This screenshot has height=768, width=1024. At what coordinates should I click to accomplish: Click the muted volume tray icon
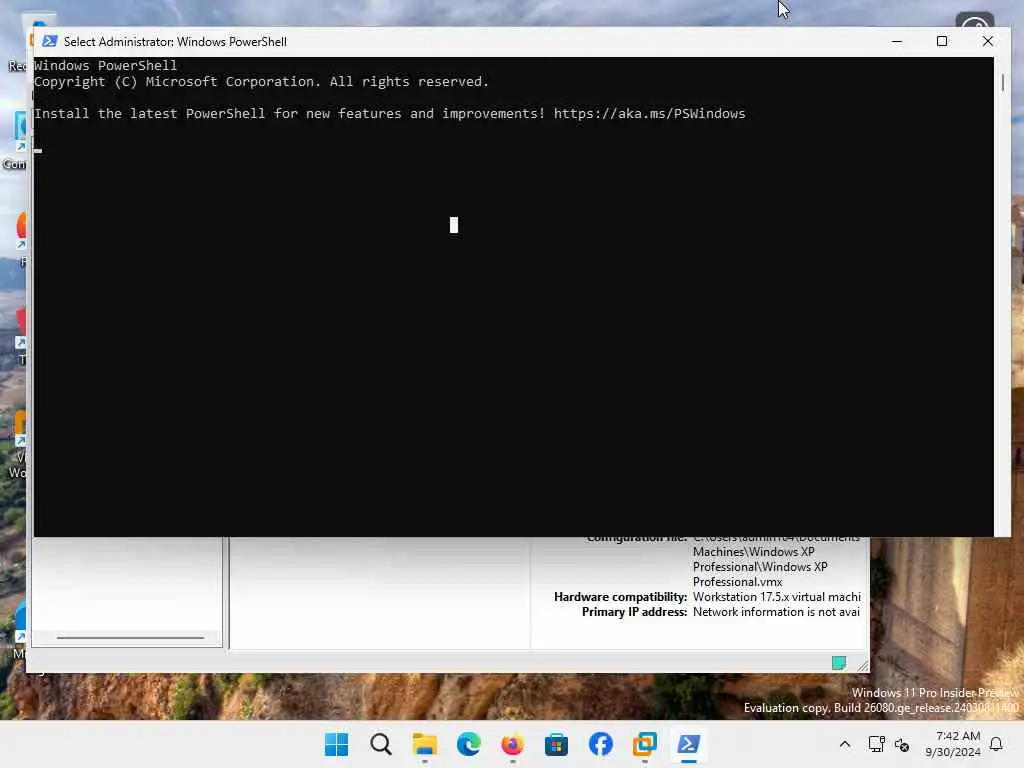pos(903,744)
